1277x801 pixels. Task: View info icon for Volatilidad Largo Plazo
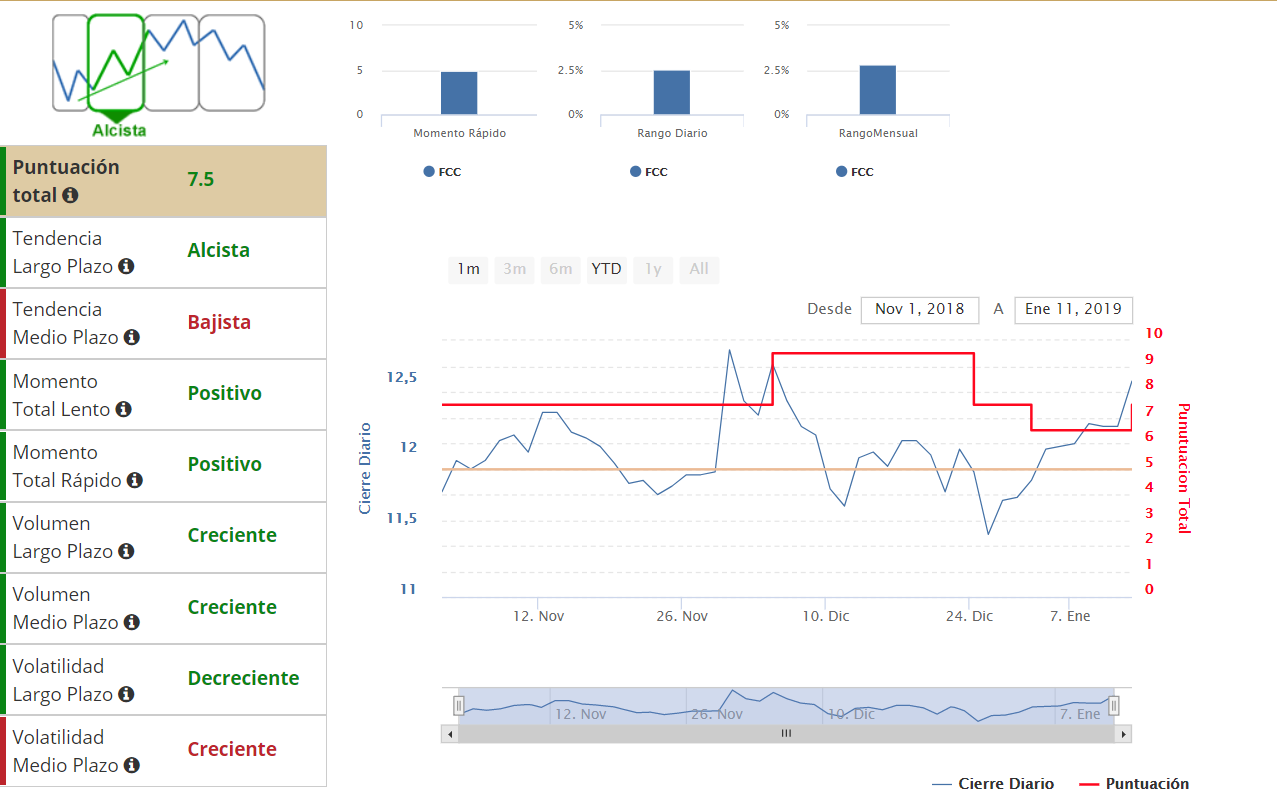coord(126,694)
